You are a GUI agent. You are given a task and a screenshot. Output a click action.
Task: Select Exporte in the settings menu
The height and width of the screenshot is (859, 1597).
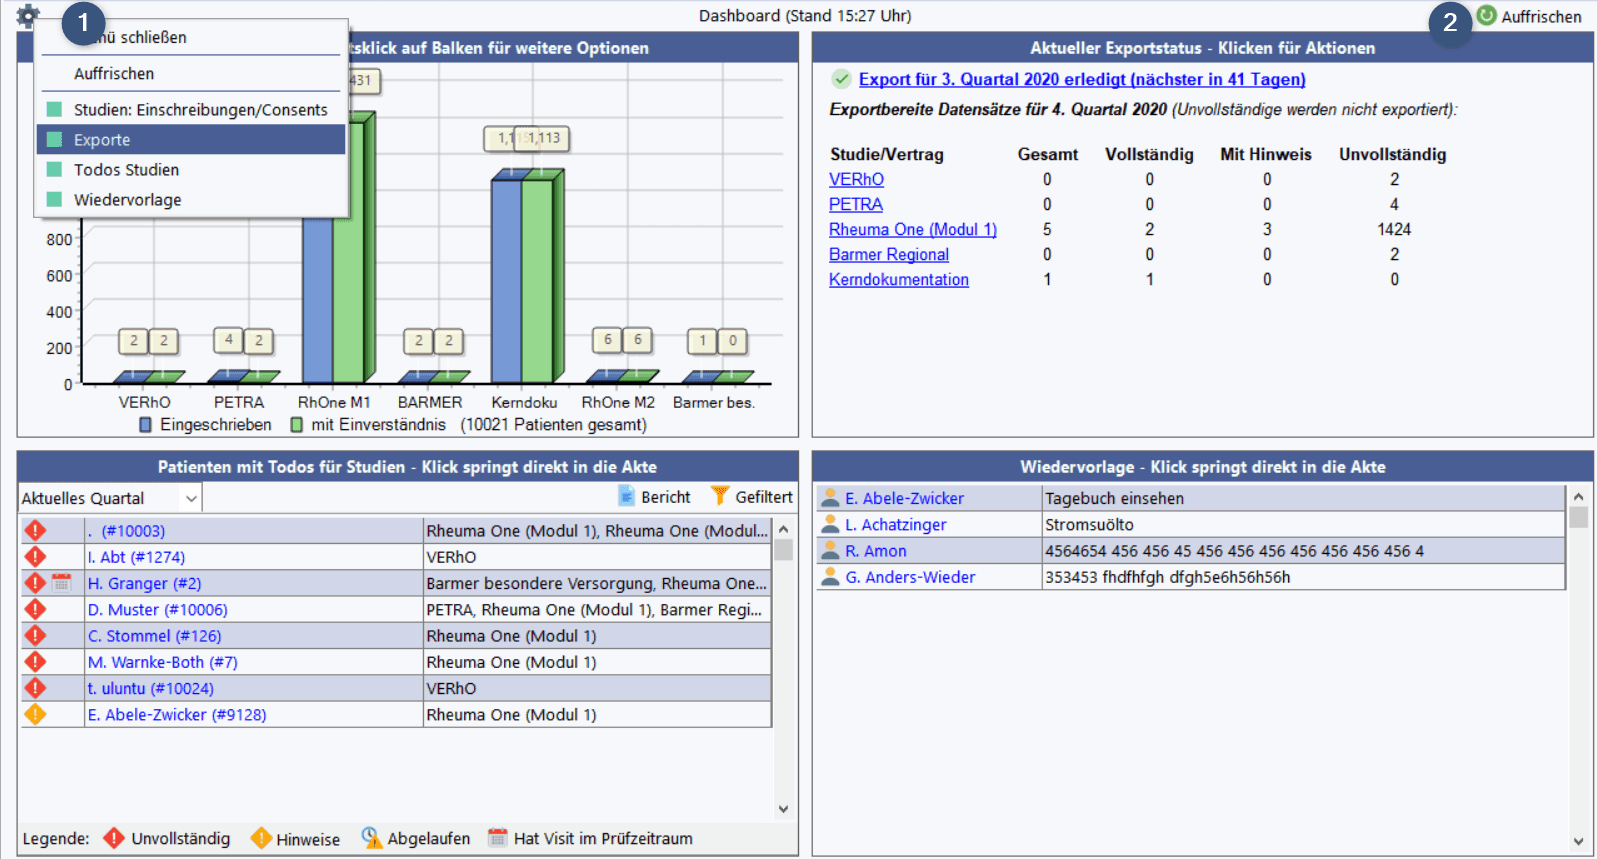102,140
